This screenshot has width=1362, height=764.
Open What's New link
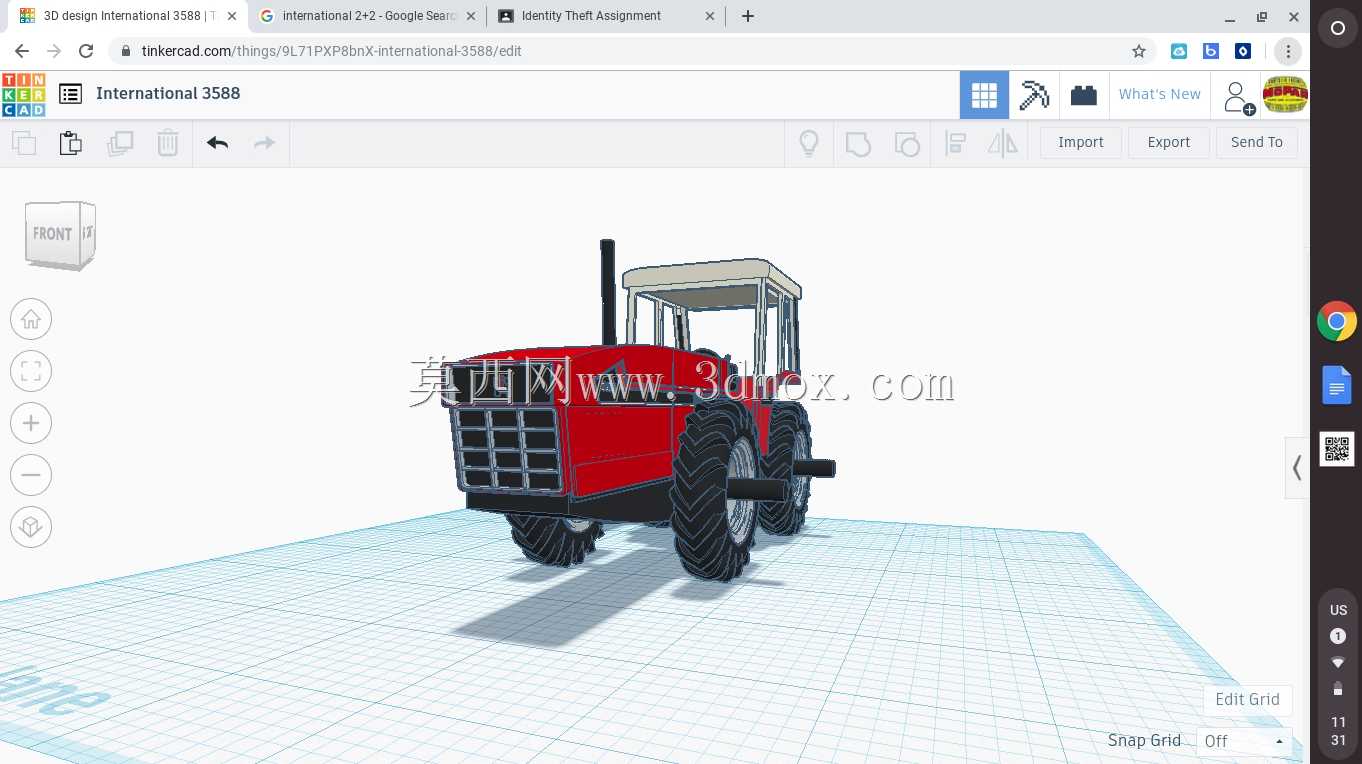tap(1160, 94)
